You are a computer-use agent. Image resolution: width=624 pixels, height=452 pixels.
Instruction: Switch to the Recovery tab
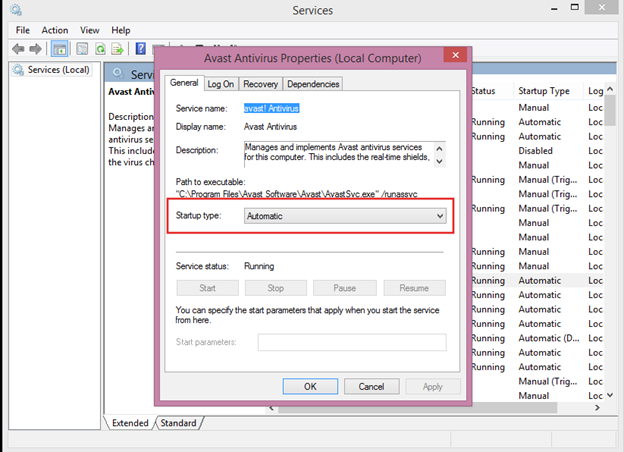click(x=261, y=84)
